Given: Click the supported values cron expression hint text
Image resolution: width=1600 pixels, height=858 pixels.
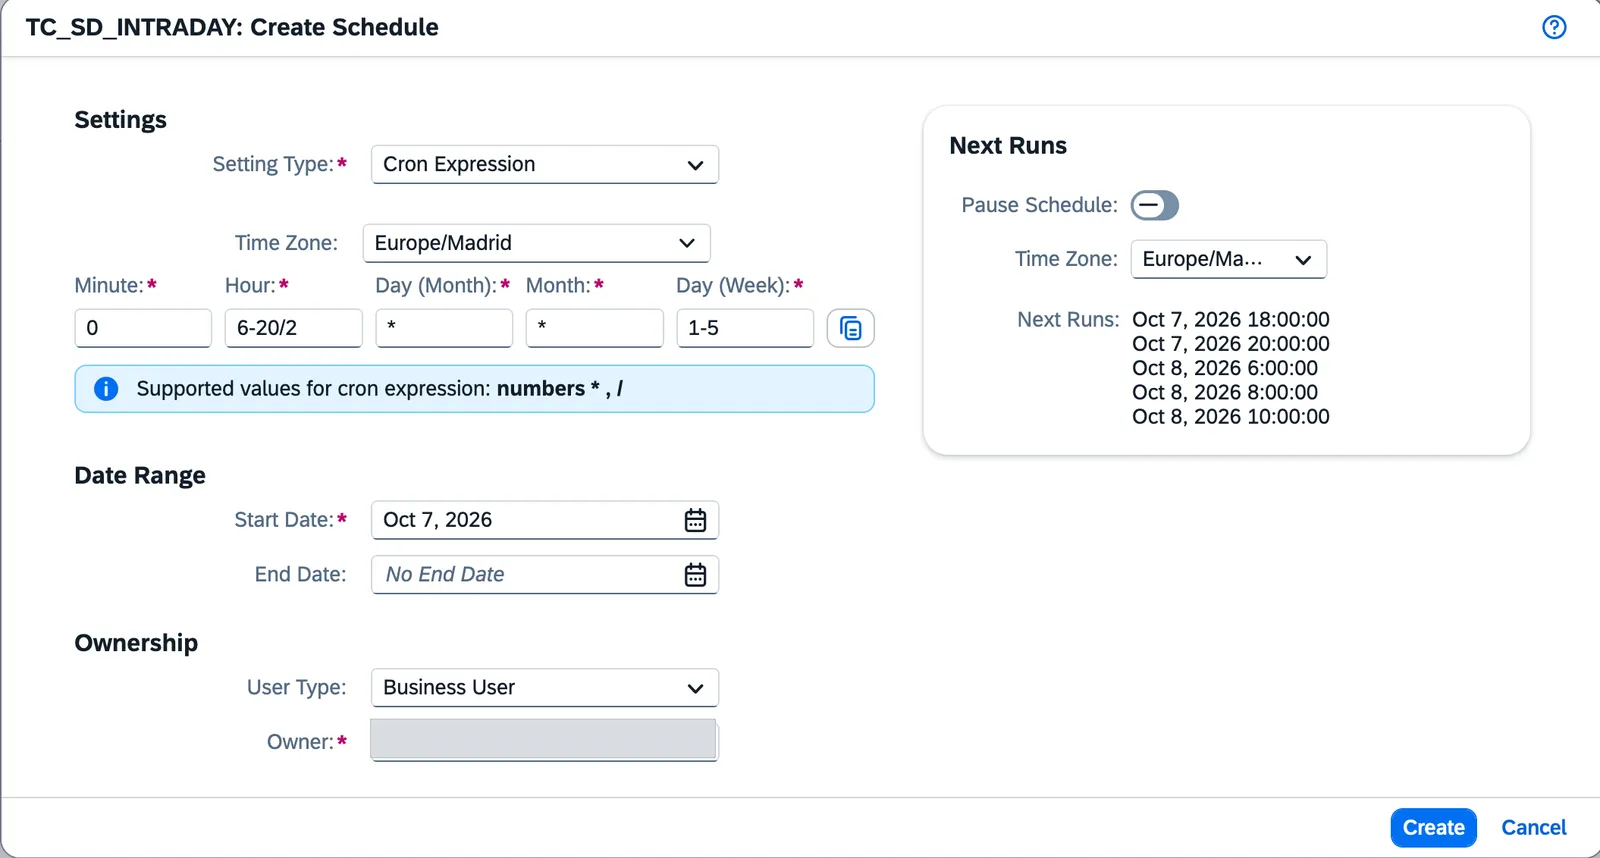Looking at the screenshot, I should [380, 389].
